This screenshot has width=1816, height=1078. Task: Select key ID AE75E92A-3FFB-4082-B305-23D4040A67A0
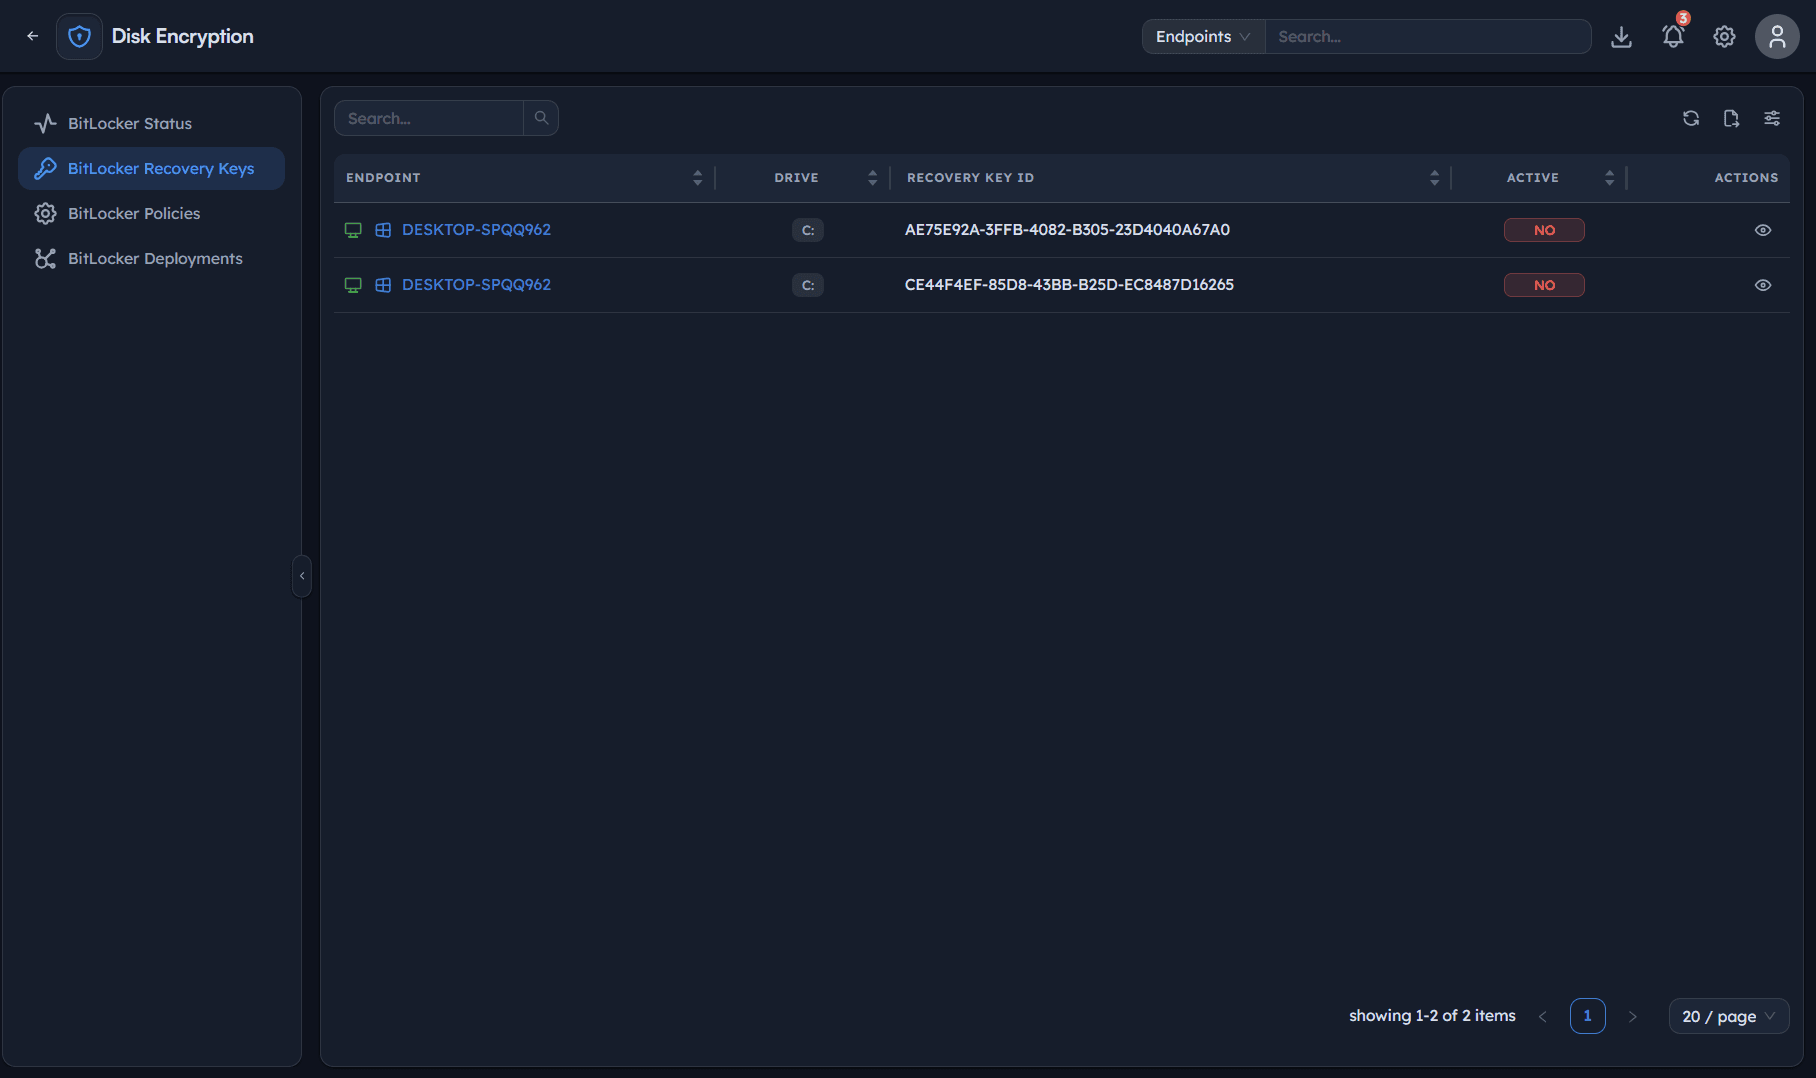pyautogui.click(x=1067, y=230)
